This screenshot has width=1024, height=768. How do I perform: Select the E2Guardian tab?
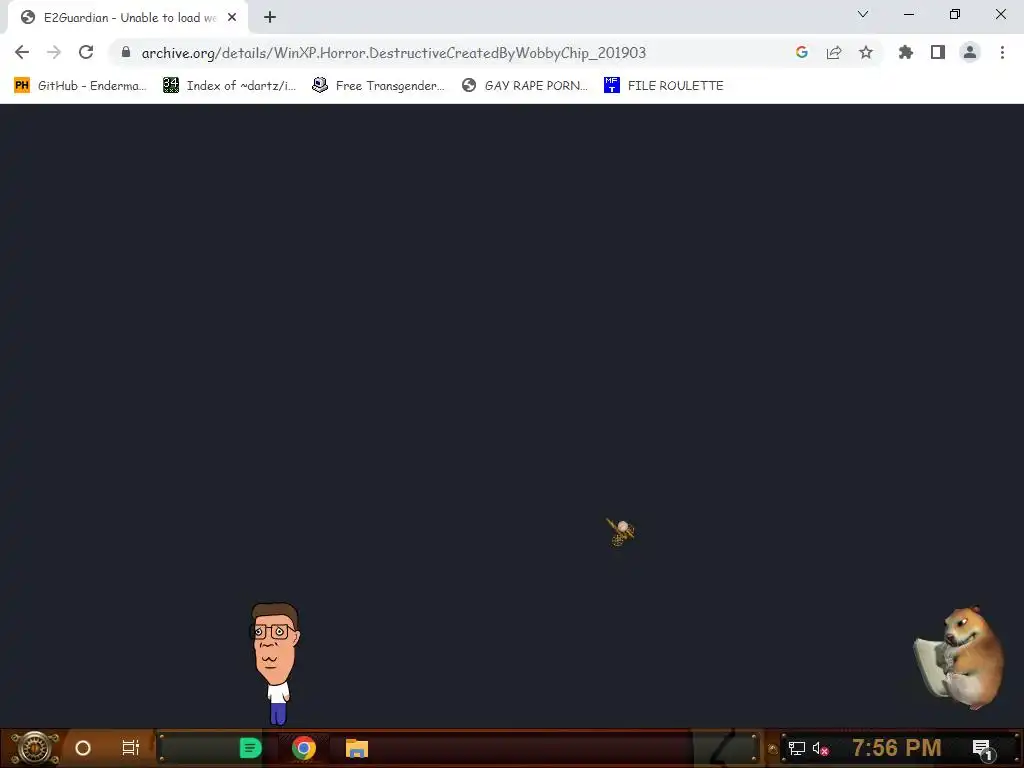coord(127,18)
